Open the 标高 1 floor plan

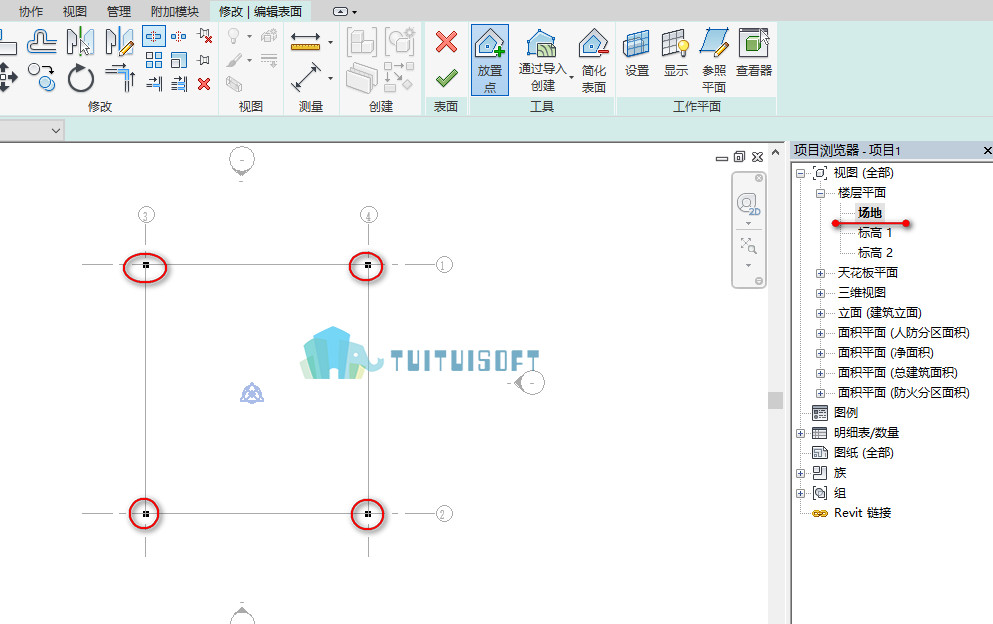875,232
